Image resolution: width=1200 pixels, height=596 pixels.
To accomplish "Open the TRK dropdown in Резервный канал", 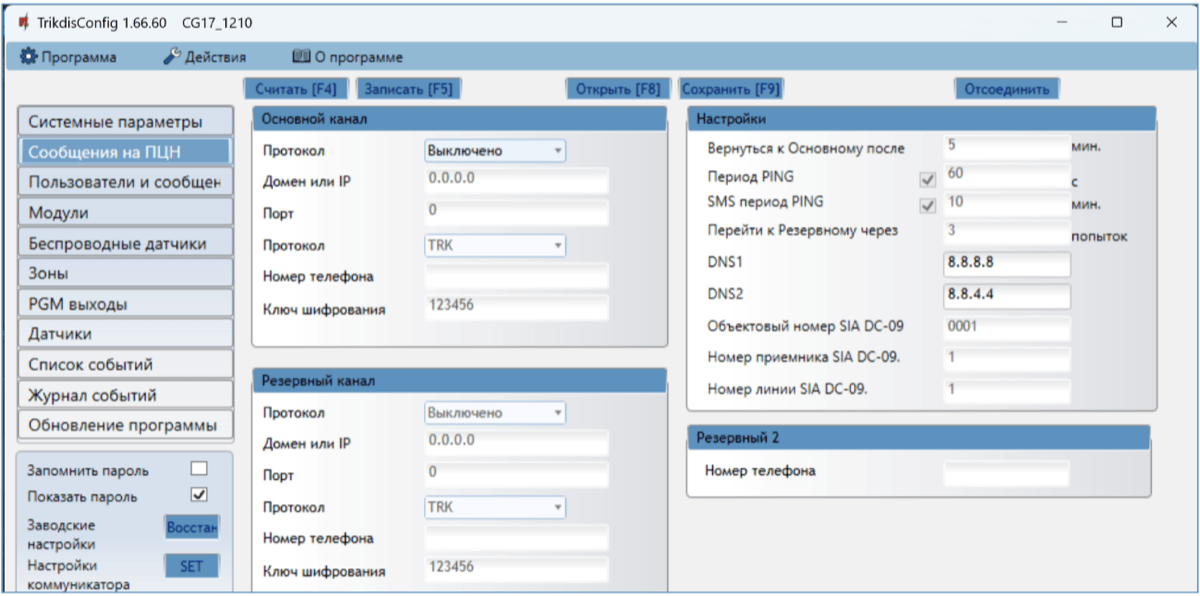I will (x=495, y=507).
